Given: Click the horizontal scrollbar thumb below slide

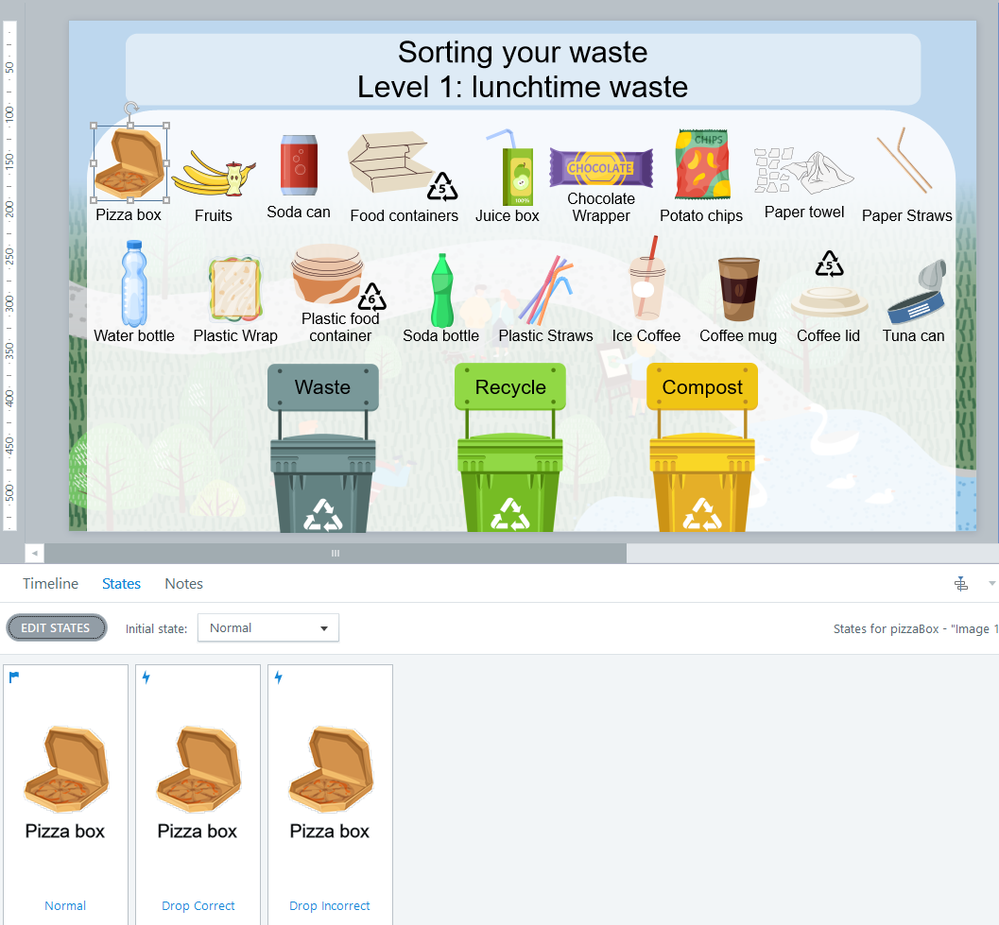Looking at the screenshot, I should tap(335, 553).
